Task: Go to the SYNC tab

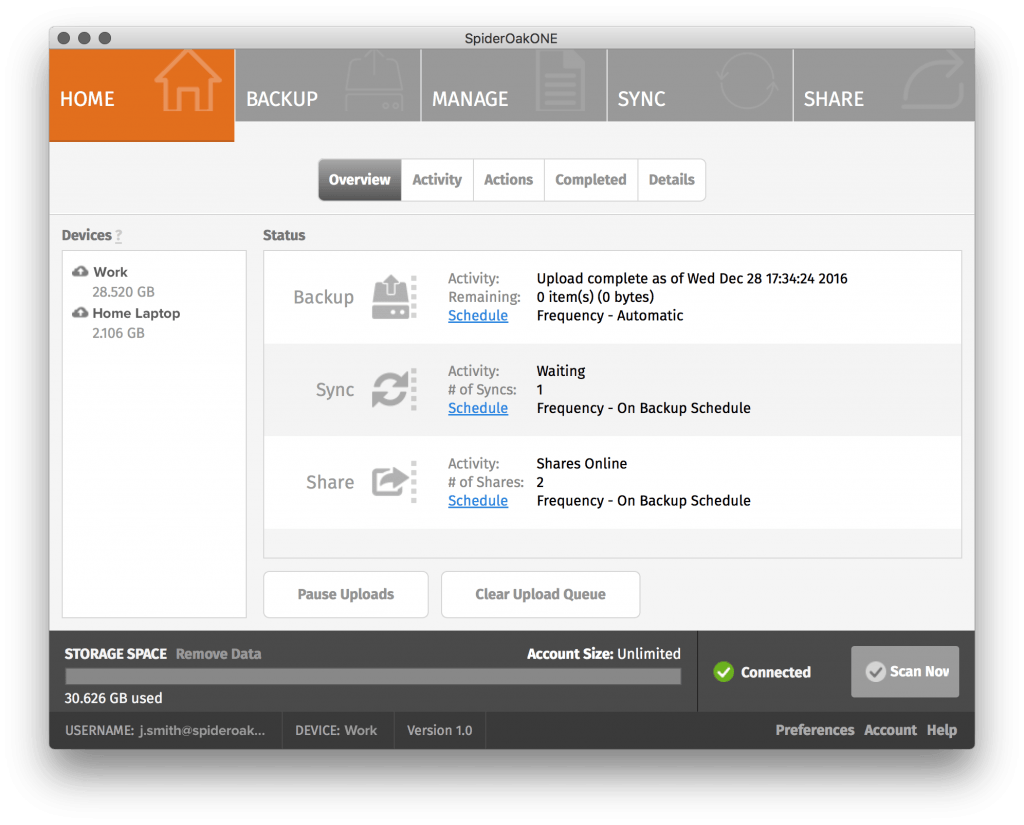Action: 700,86
